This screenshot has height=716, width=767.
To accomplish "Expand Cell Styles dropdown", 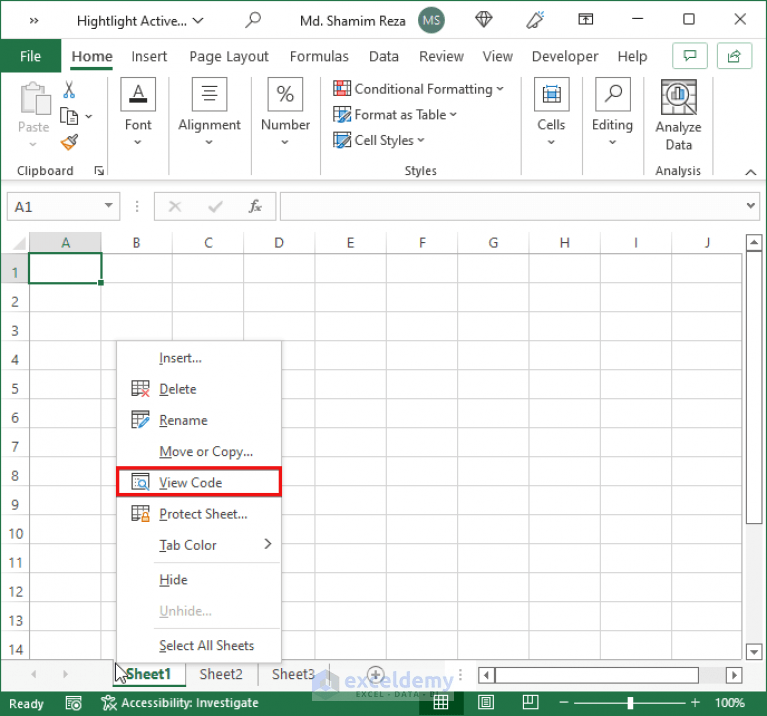I will (x=421, y=140).
